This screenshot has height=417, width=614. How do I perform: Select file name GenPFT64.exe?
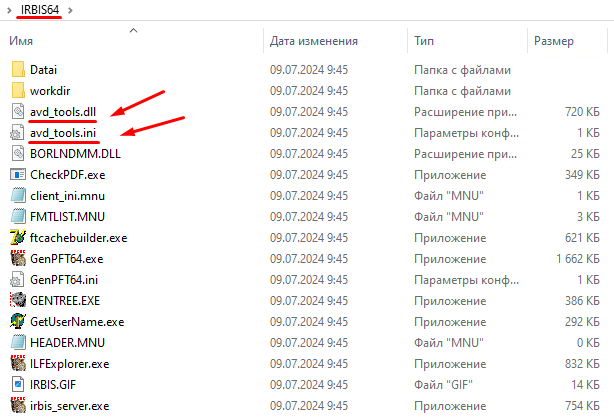(x=67, y=259)
